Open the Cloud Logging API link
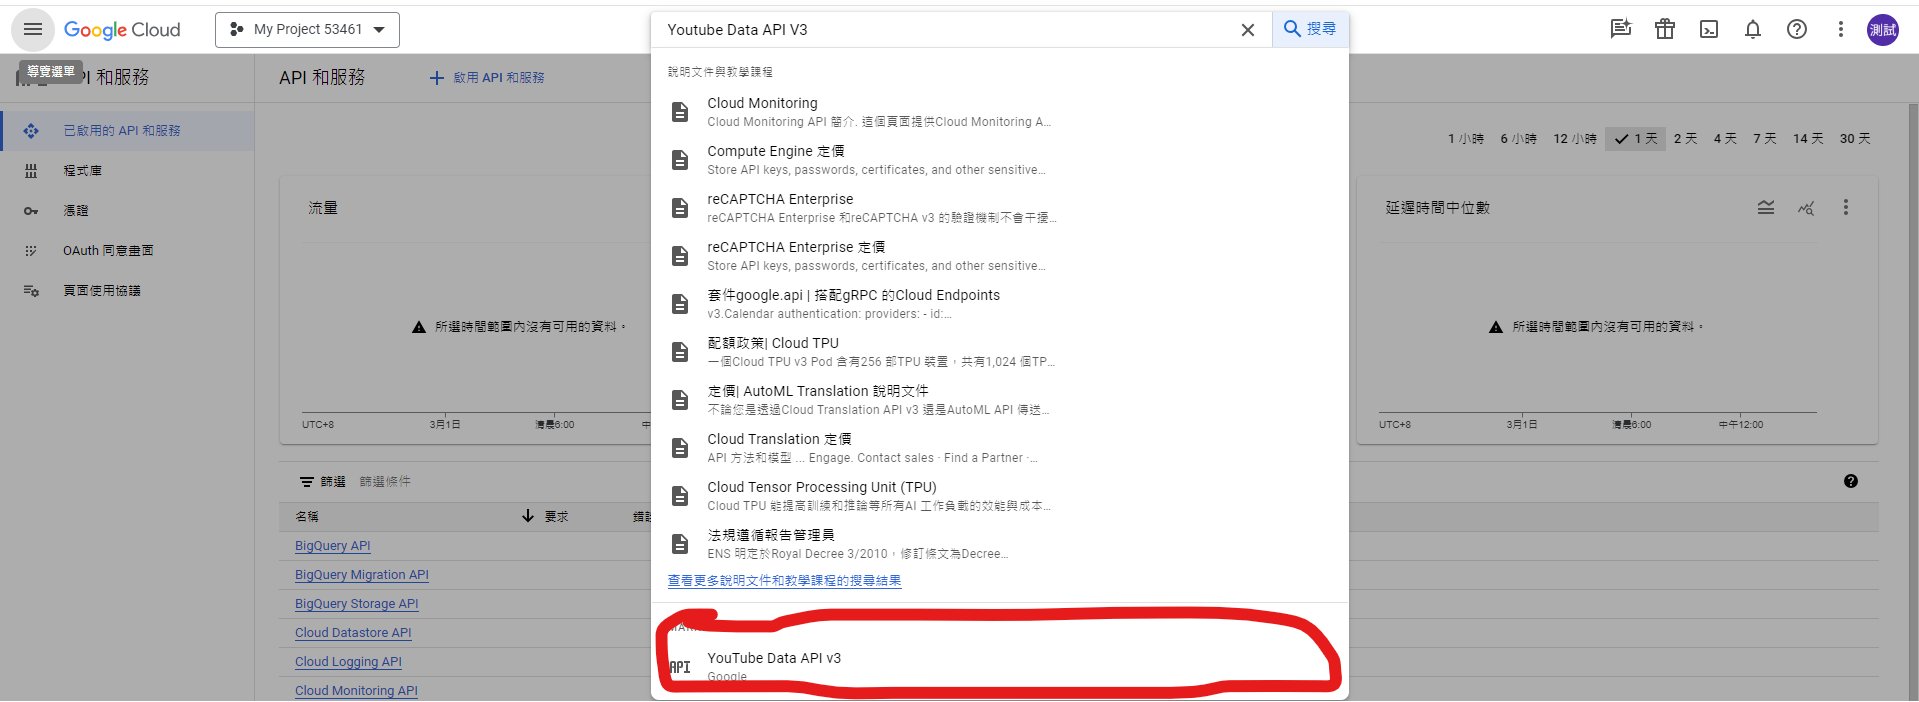1919x702 pixels. tap(348, 662)
